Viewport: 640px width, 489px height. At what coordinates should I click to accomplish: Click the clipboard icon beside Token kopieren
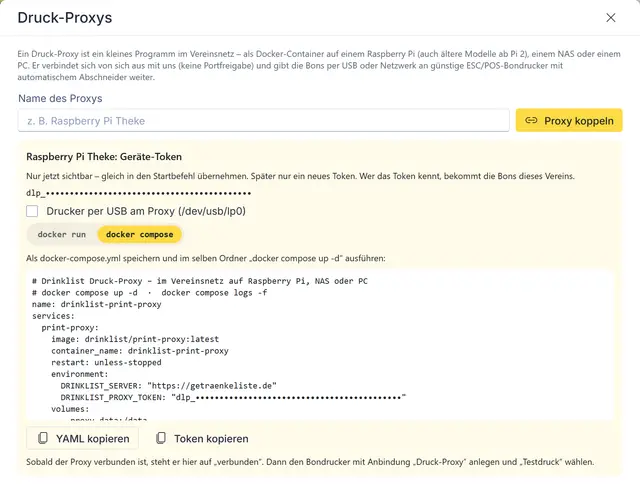click(161, 438)
